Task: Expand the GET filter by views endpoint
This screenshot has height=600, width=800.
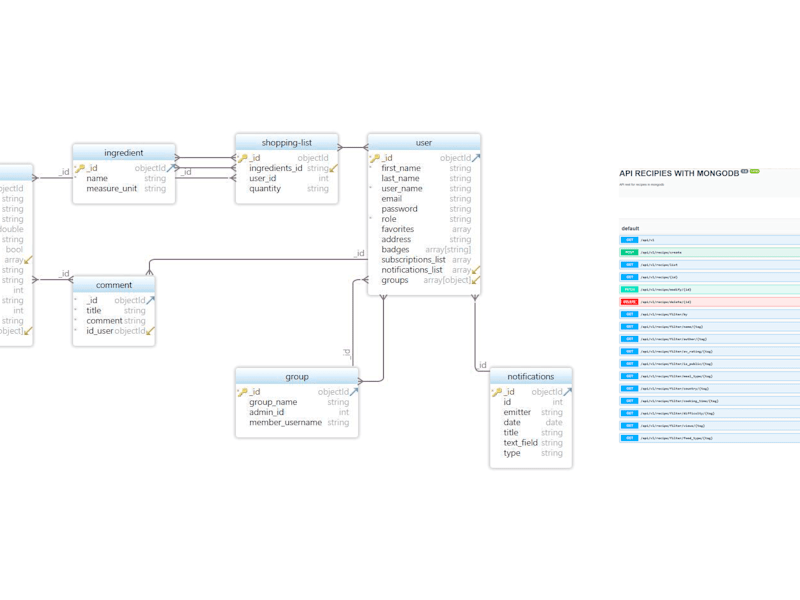Action: pos(710,426)
